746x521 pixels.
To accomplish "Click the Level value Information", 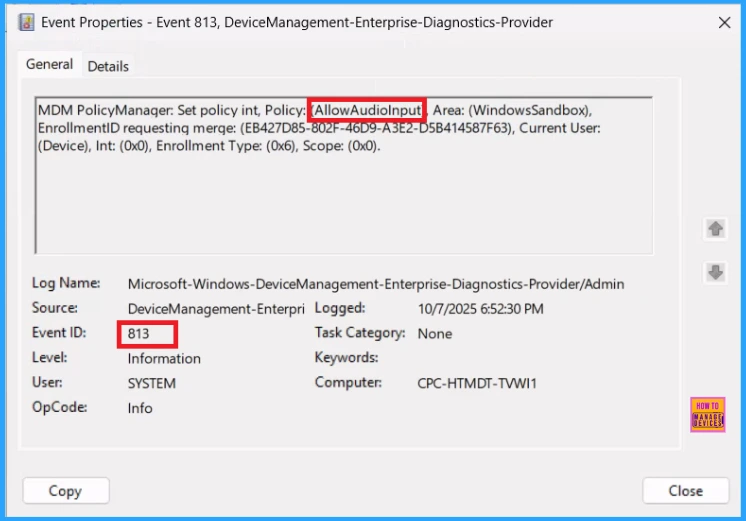I will point(164,358).
